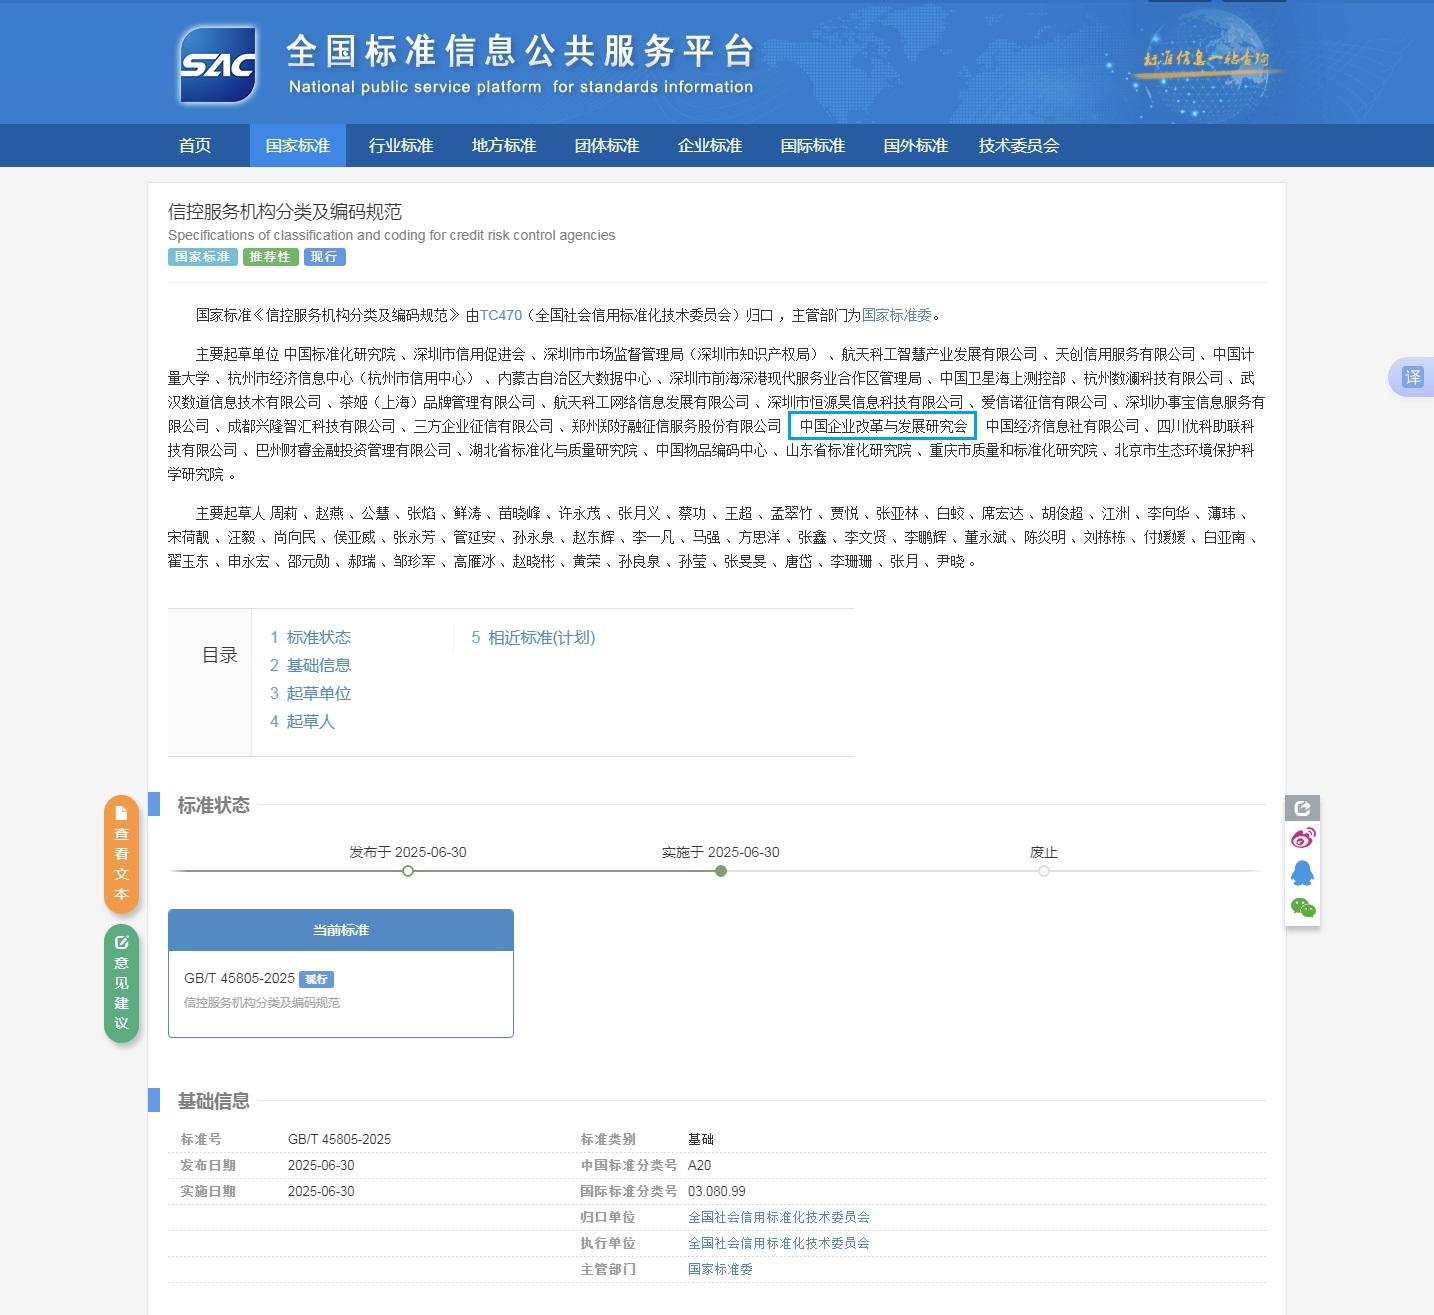Follow the TC470 link
The image size is (1434, 1315).
pos(501,315)
